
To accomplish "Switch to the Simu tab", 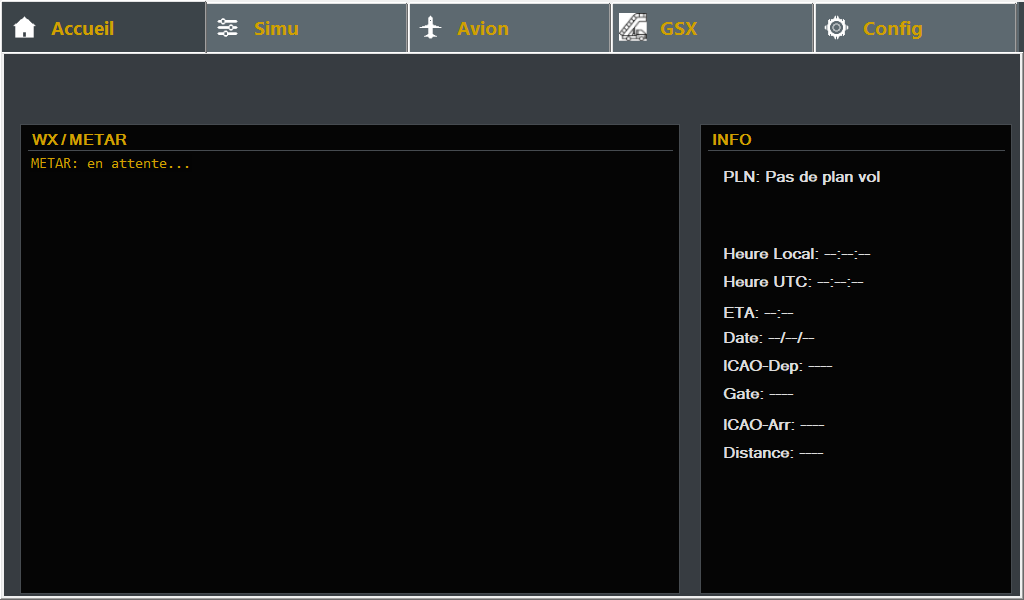I will pyautogui.click(x=276, y=28).
